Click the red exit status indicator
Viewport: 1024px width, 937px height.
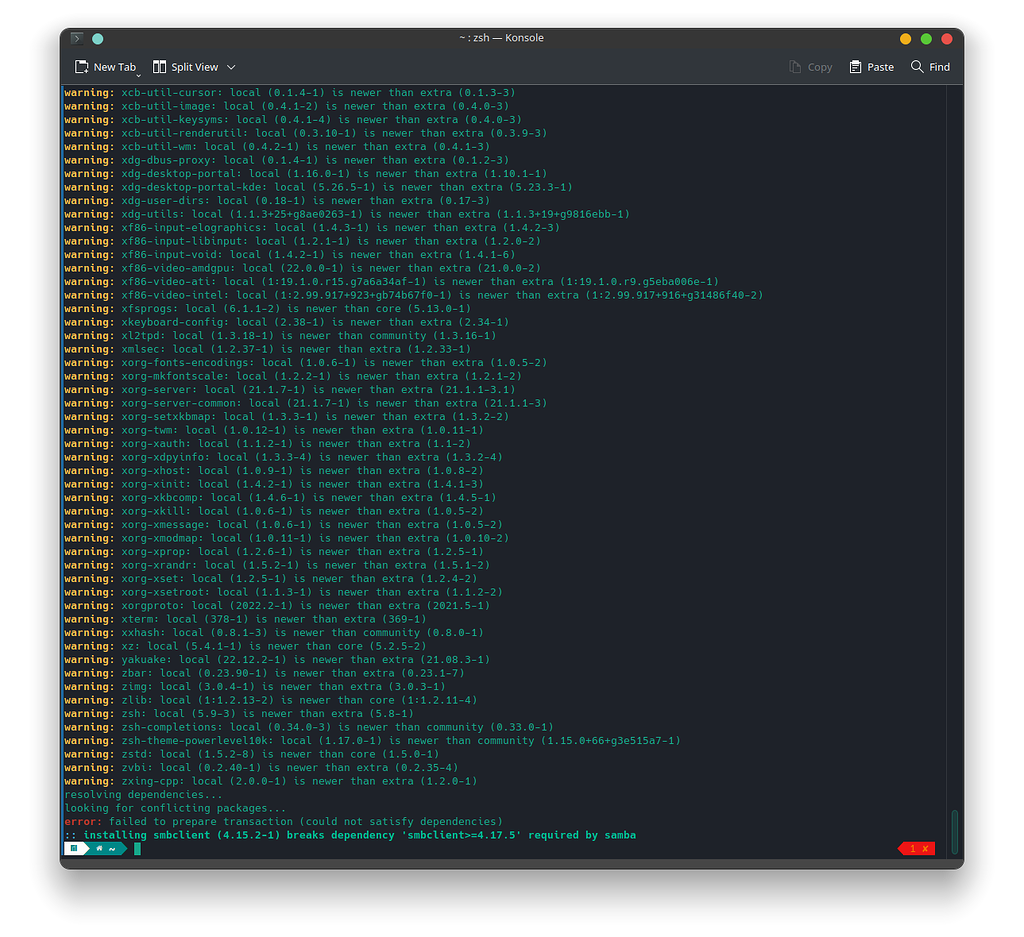tap(917, 849)
